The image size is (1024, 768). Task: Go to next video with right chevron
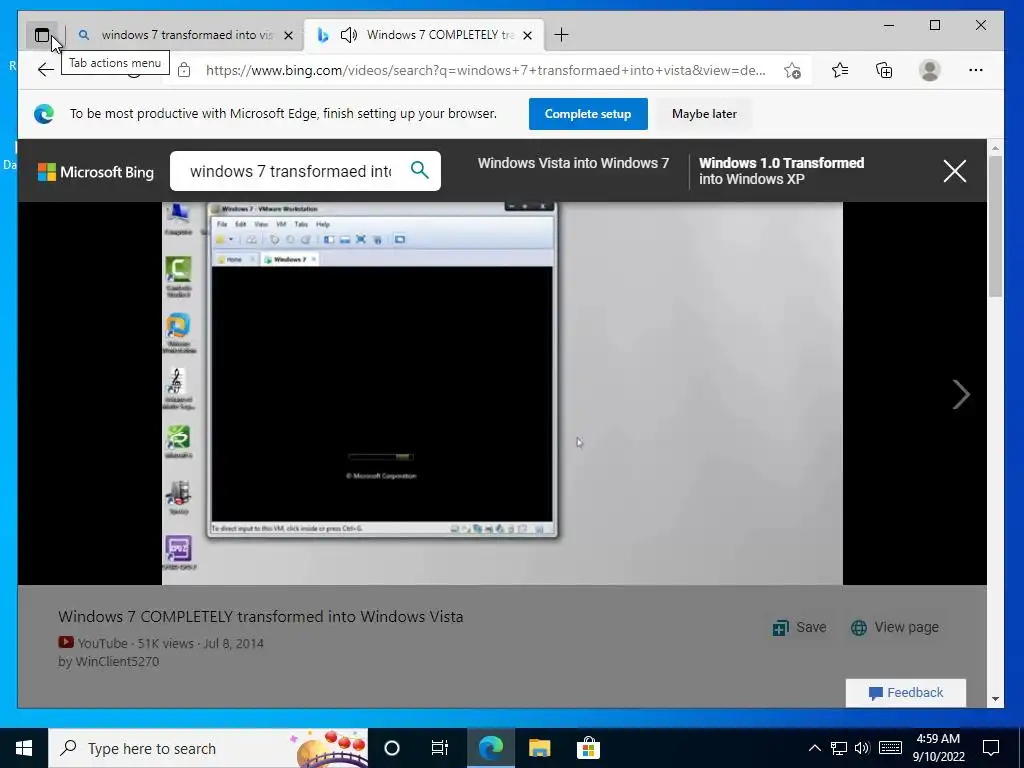tap(961, 394)
